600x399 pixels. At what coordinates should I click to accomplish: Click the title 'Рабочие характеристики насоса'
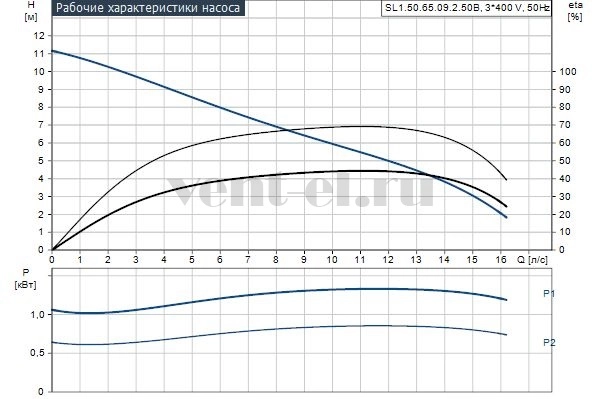(148, 8)
